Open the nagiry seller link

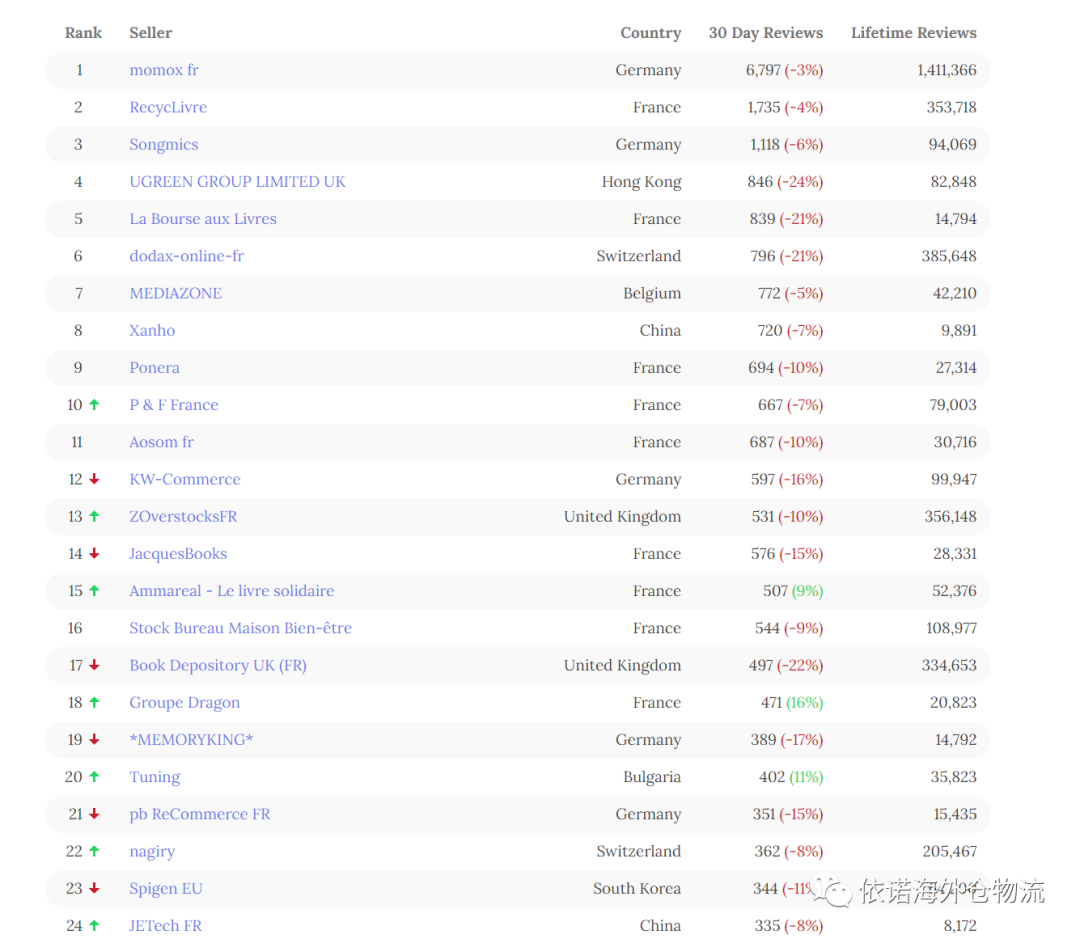tap(152, 852)
